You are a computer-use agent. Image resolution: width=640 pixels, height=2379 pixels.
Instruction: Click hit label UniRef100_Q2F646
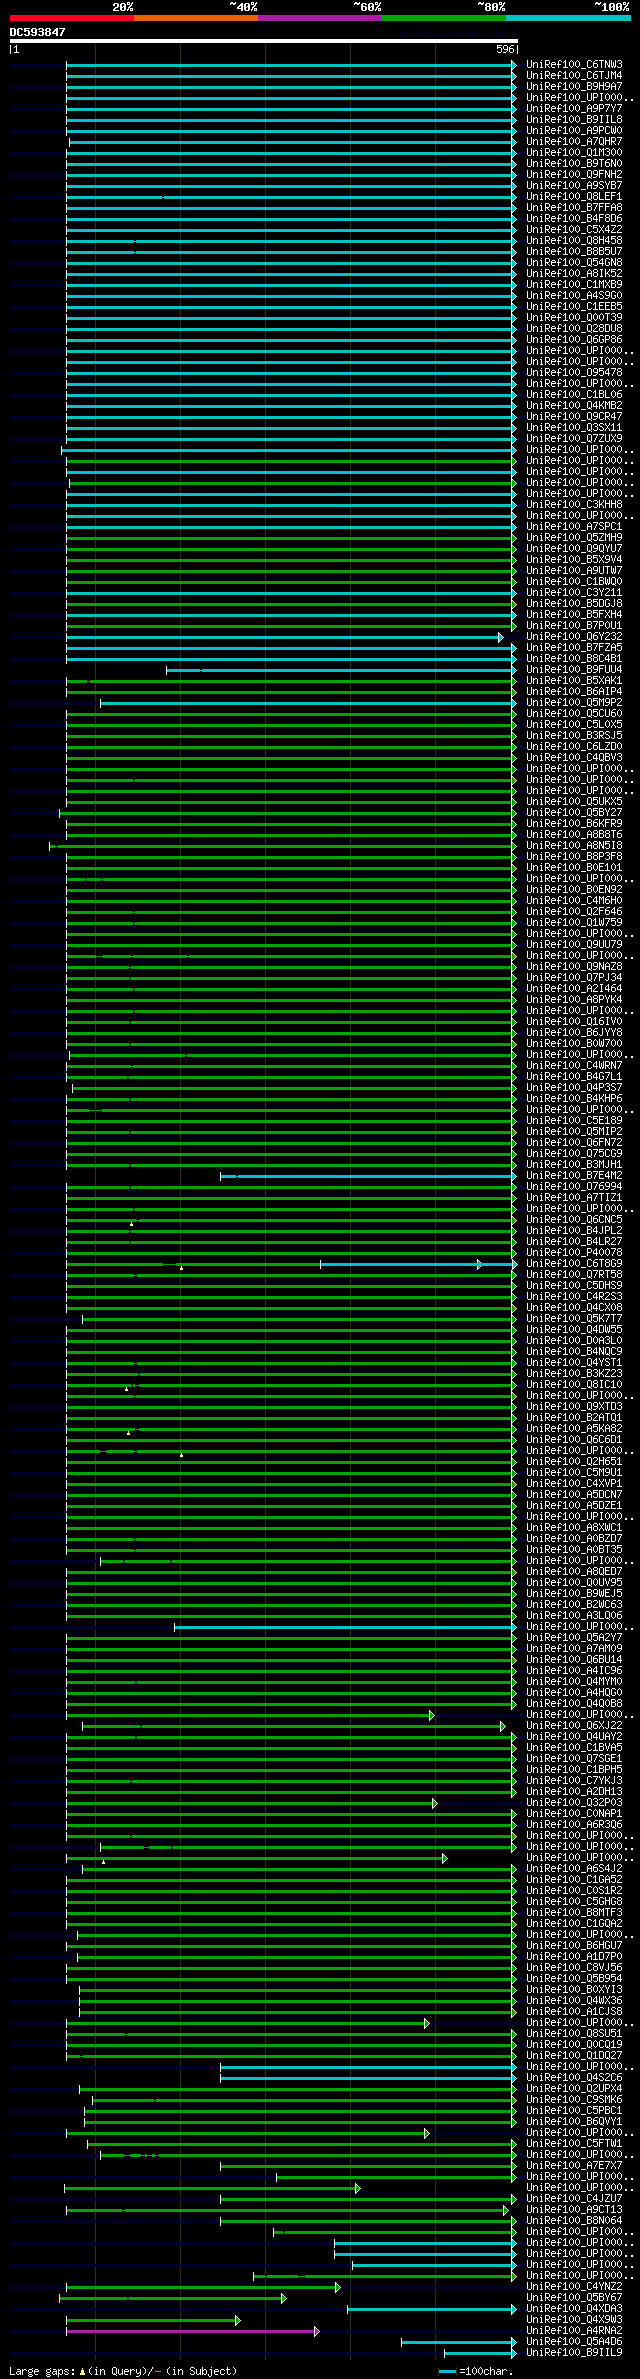574,912
